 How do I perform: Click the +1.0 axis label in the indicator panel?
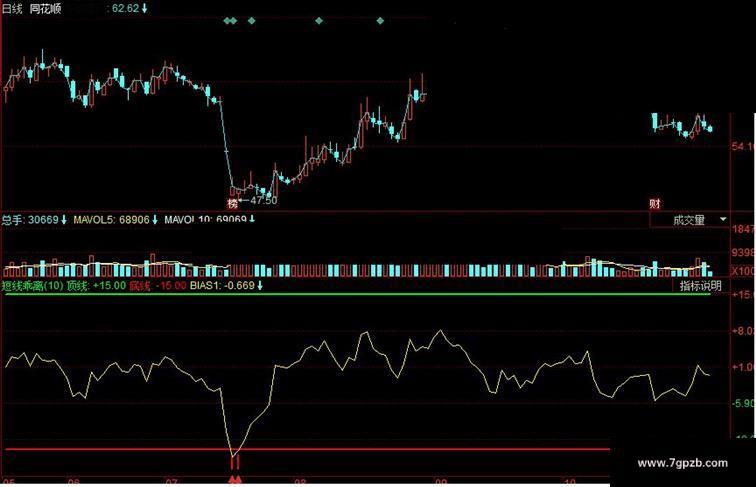point(743,367)
